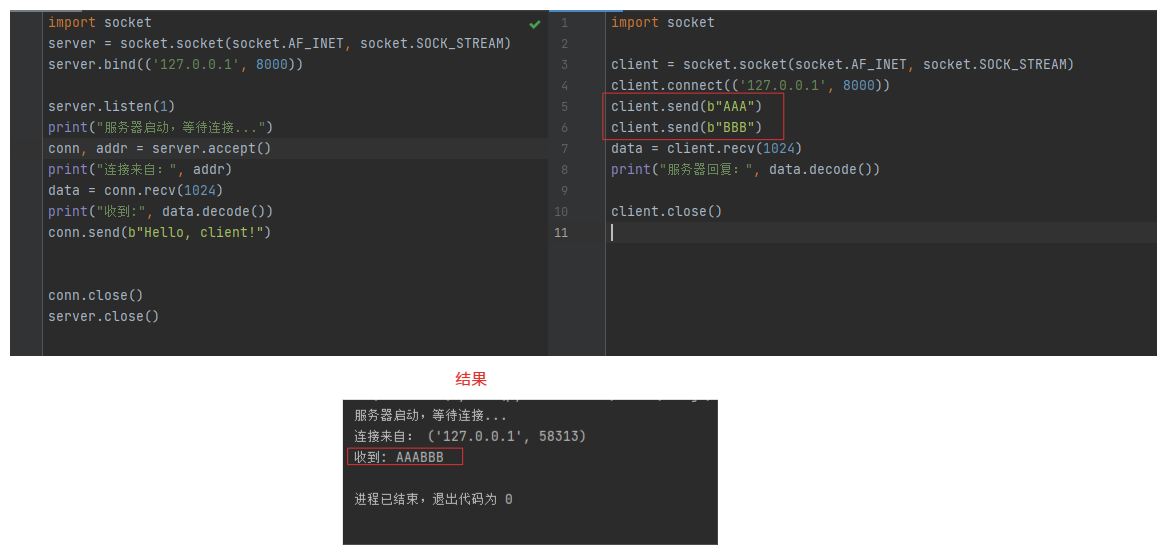The width and height of the screenshot is (1167, 554).
Task: Click line number 10 in client gutter
Action: [x=561, y=212]
